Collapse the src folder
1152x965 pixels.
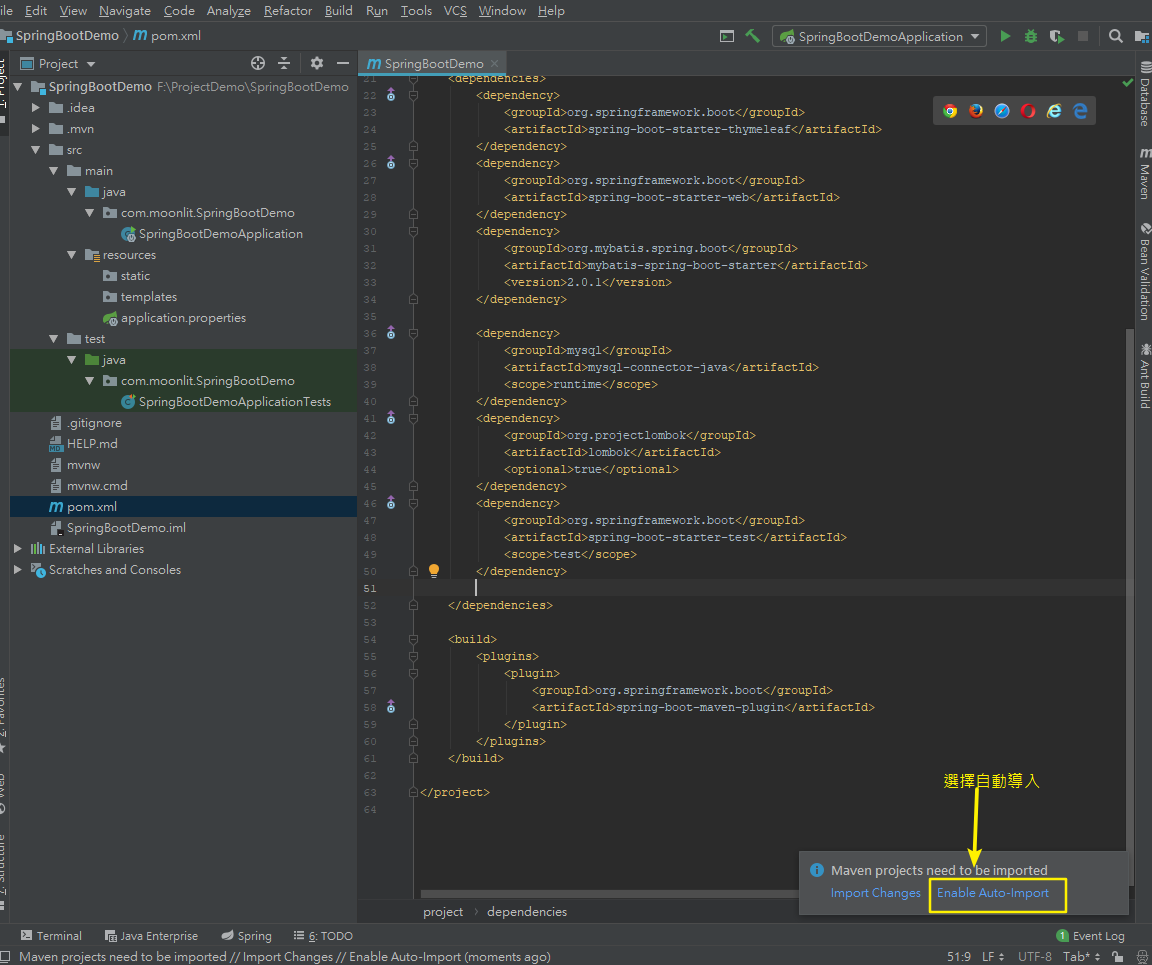pos(35,149)
